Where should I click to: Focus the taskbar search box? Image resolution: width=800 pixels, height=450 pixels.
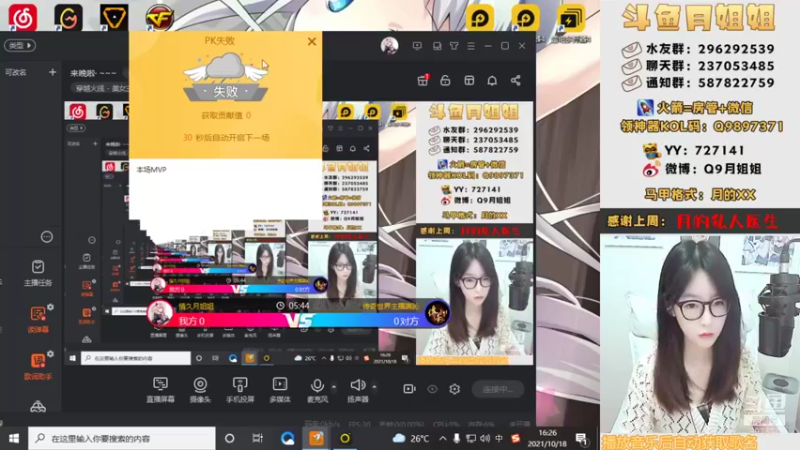tap(122, 438)
